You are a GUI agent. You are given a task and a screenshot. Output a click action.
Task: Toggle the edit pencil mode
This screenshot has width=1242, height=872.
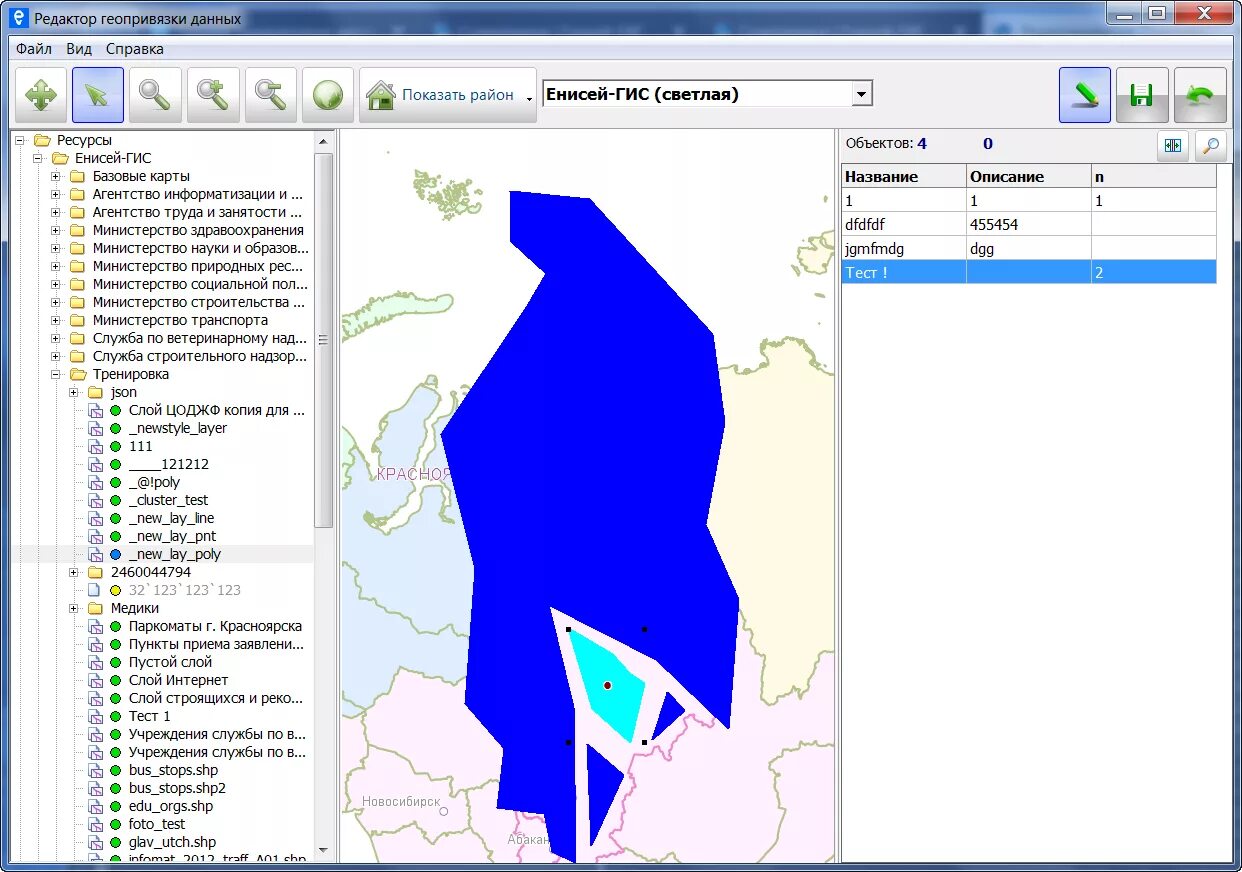coord(1085,95)
